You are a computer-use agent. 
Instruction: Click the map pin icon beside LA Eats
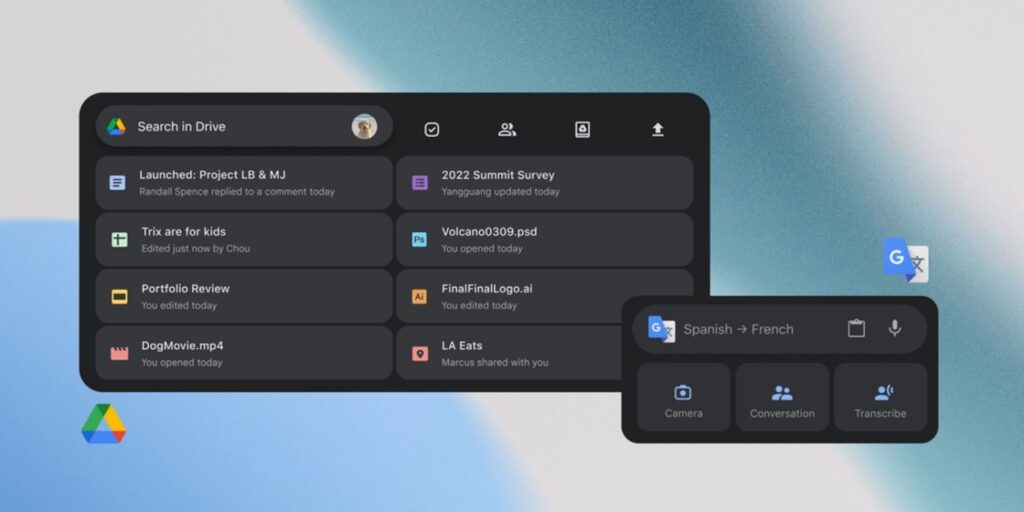pyautogui.click(x=420, y=353)
